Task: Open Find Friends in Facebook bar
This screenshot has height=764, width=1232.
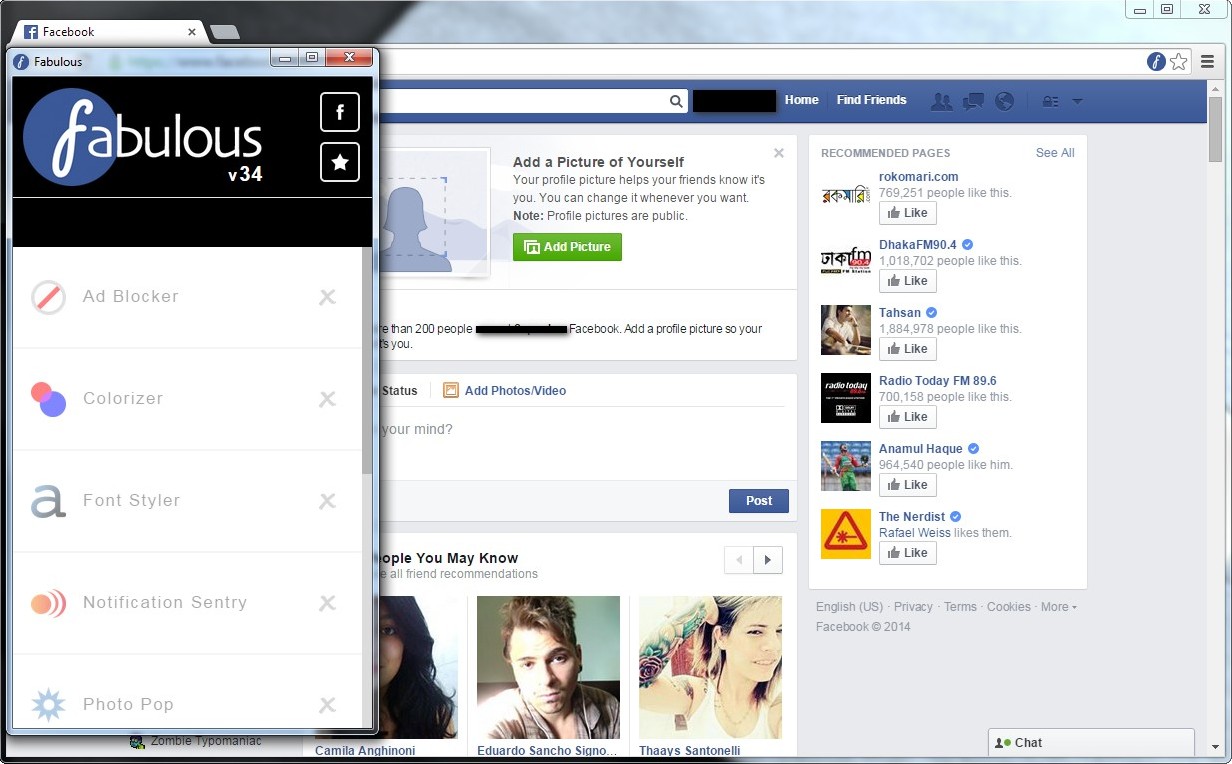Action: click(x=871, y=100)
